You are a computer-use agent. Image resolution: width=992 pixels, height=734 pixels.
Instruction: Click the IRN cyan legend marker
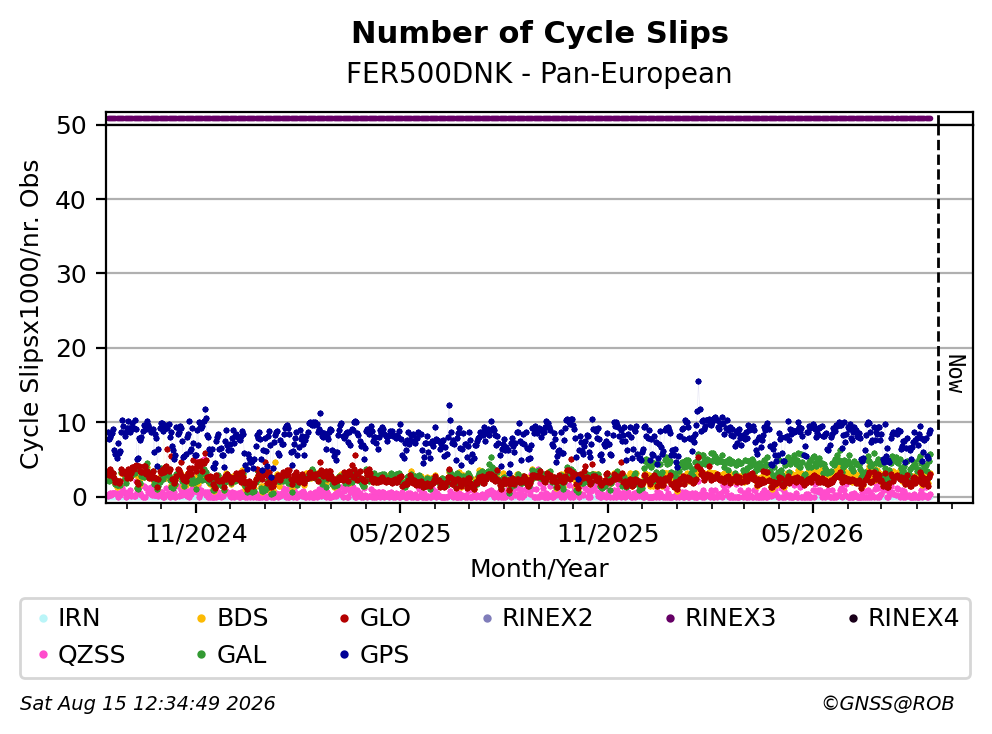[x=43, y=618]
